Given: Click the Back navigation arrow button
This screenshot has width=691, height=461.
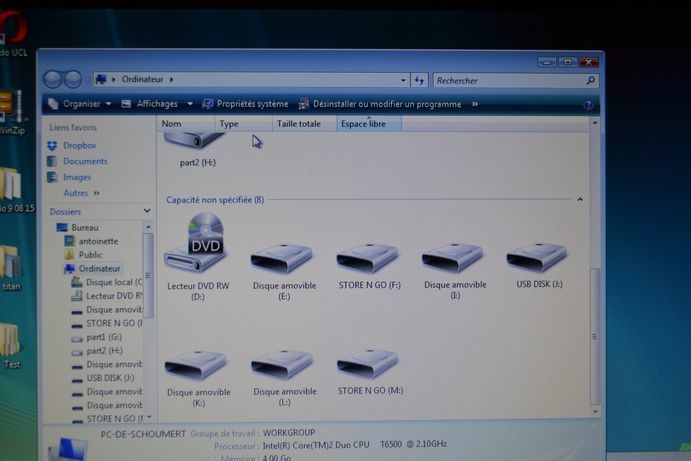Looking at the screenshot, I should [x=53, y=79].
